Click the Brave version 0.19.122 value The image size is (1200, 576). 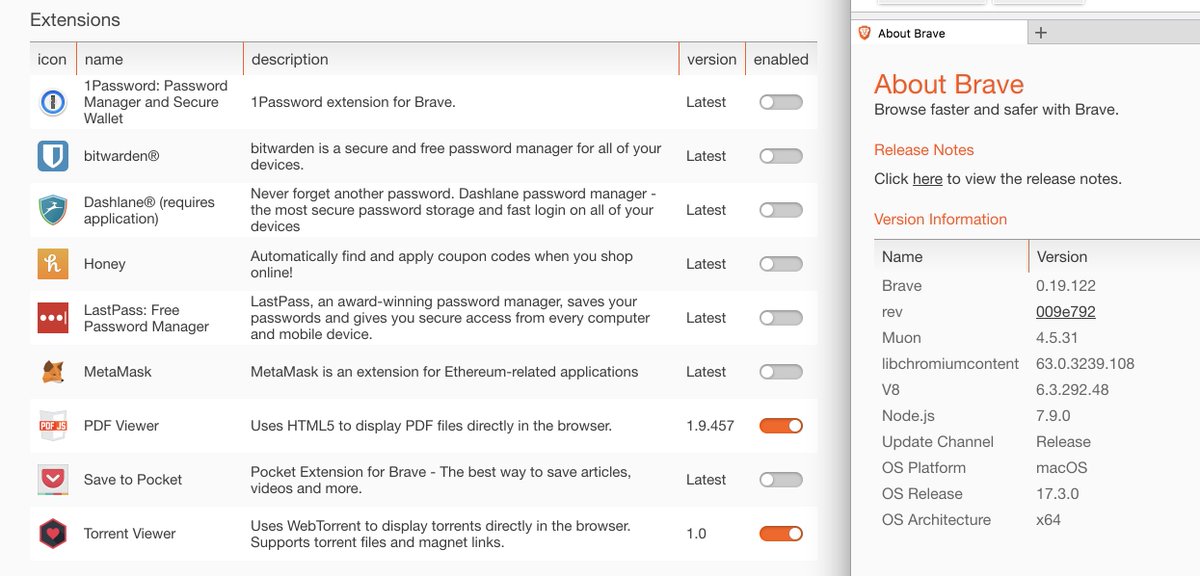coord(1065,286)
